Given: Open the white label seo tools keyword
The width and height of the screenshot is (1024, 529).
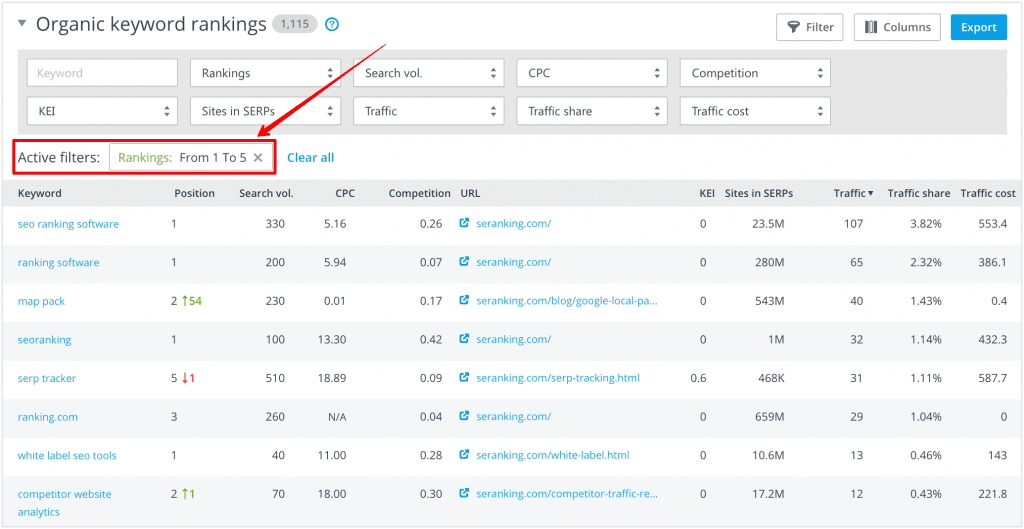Looking at the screenshot, I should click(67, 455).
